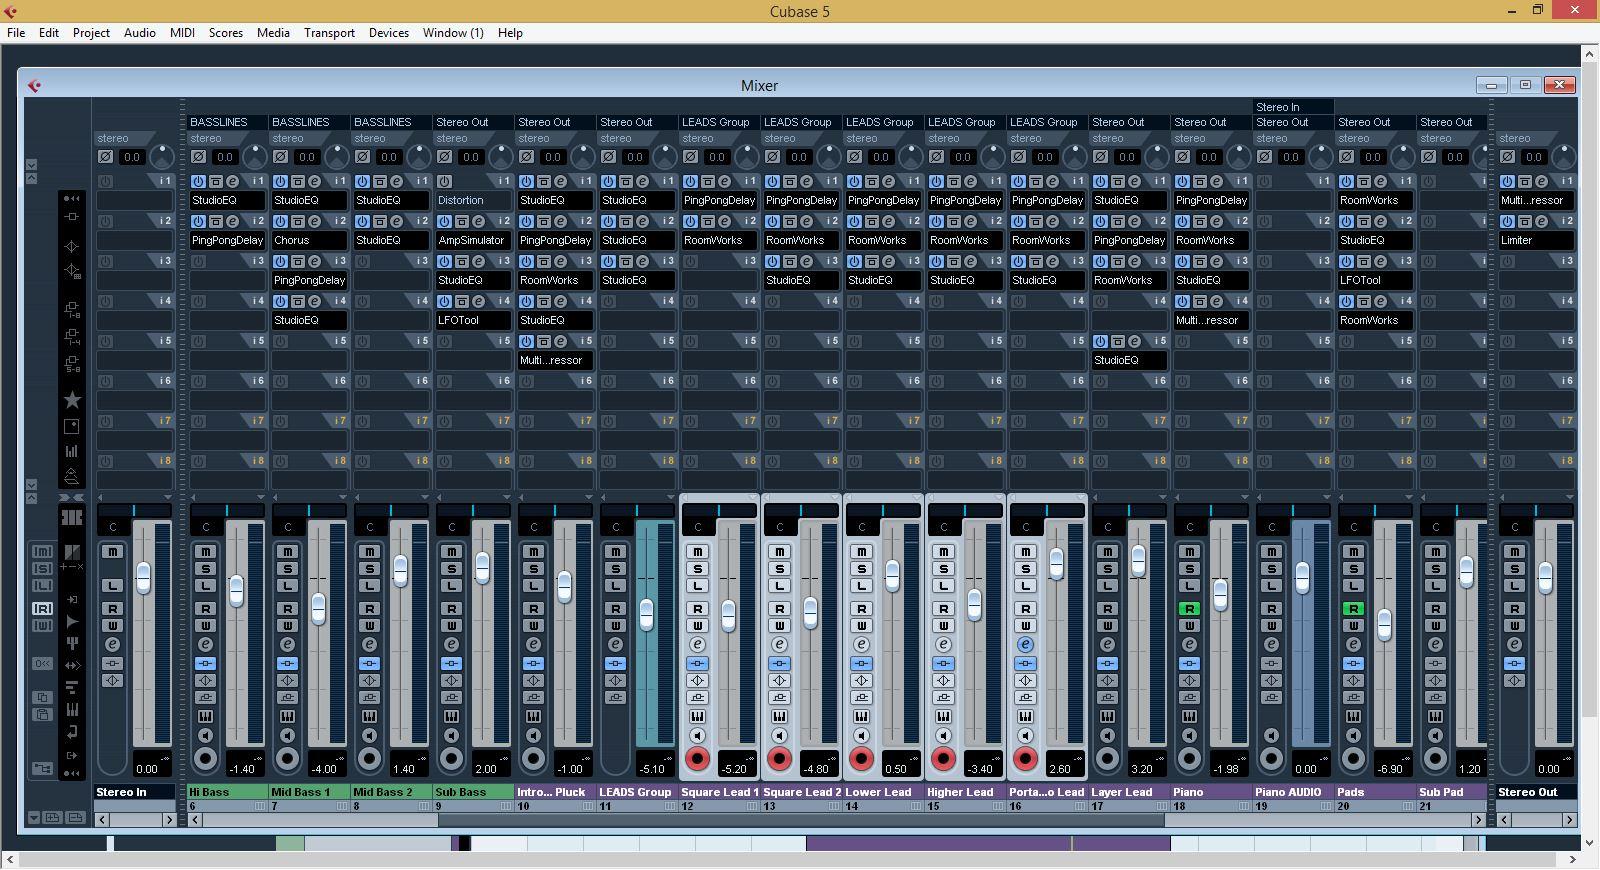
Task: Select the Piano AUDIO channel name
Action: coord(1288,792)
